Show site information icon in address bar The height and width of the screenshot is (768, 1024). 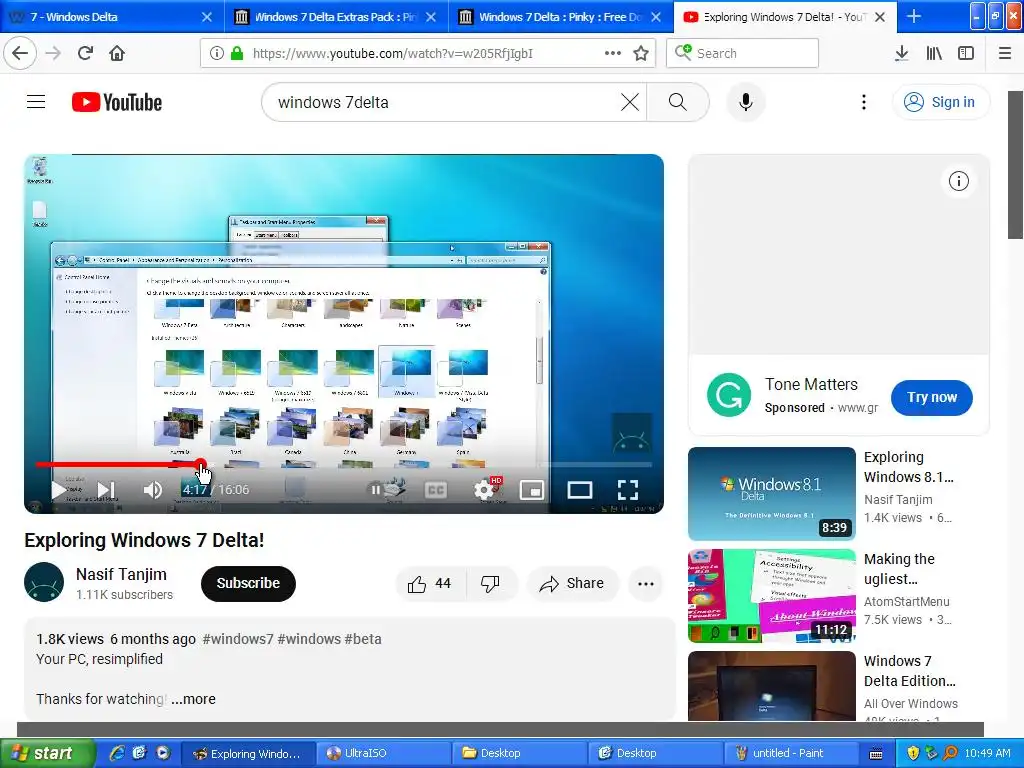coord(217,53)
